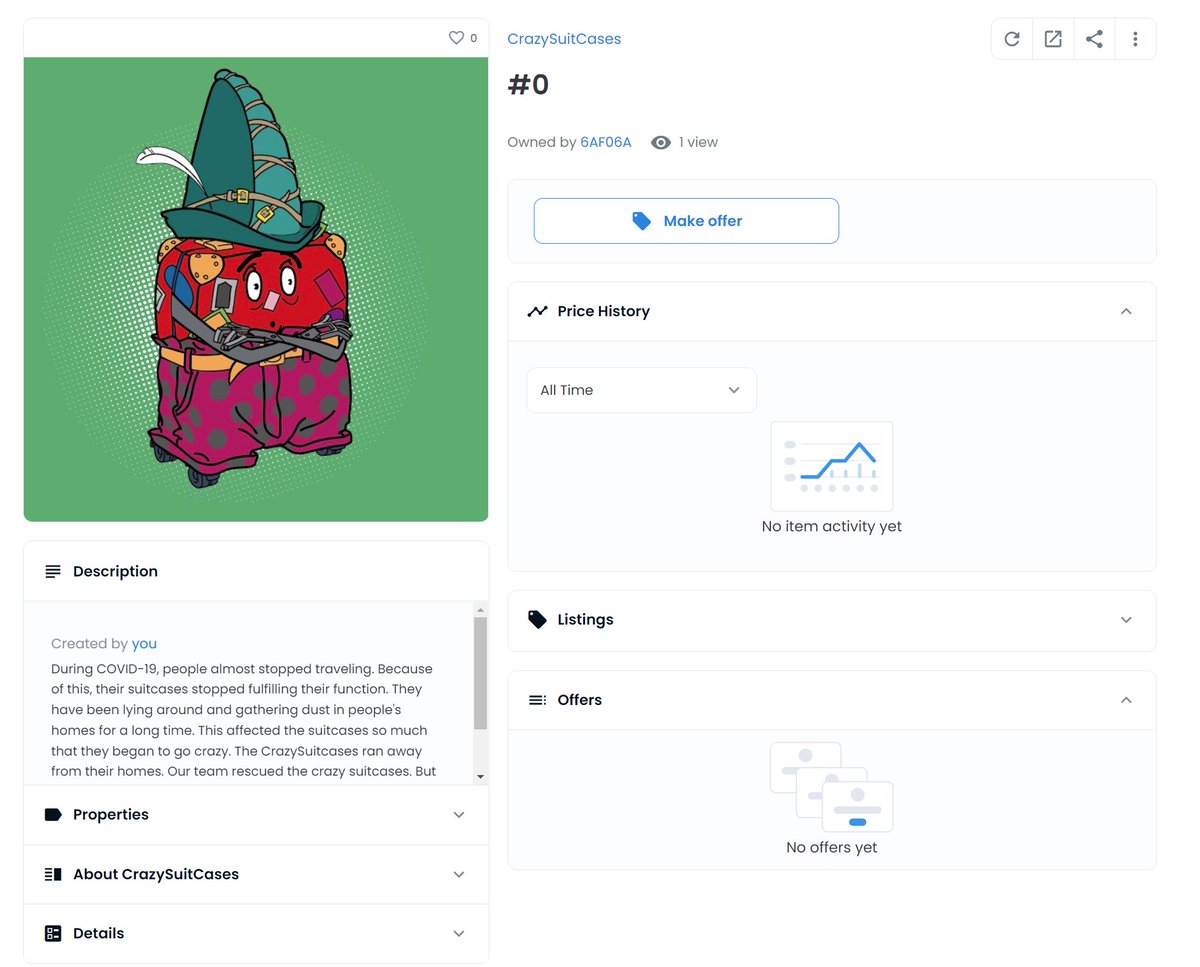Image resolution: width=1200 pixels, height=967 pixels.
Task: Click the description scrollbar thumb
Action: pyautogui.click(x=480, y=674)
